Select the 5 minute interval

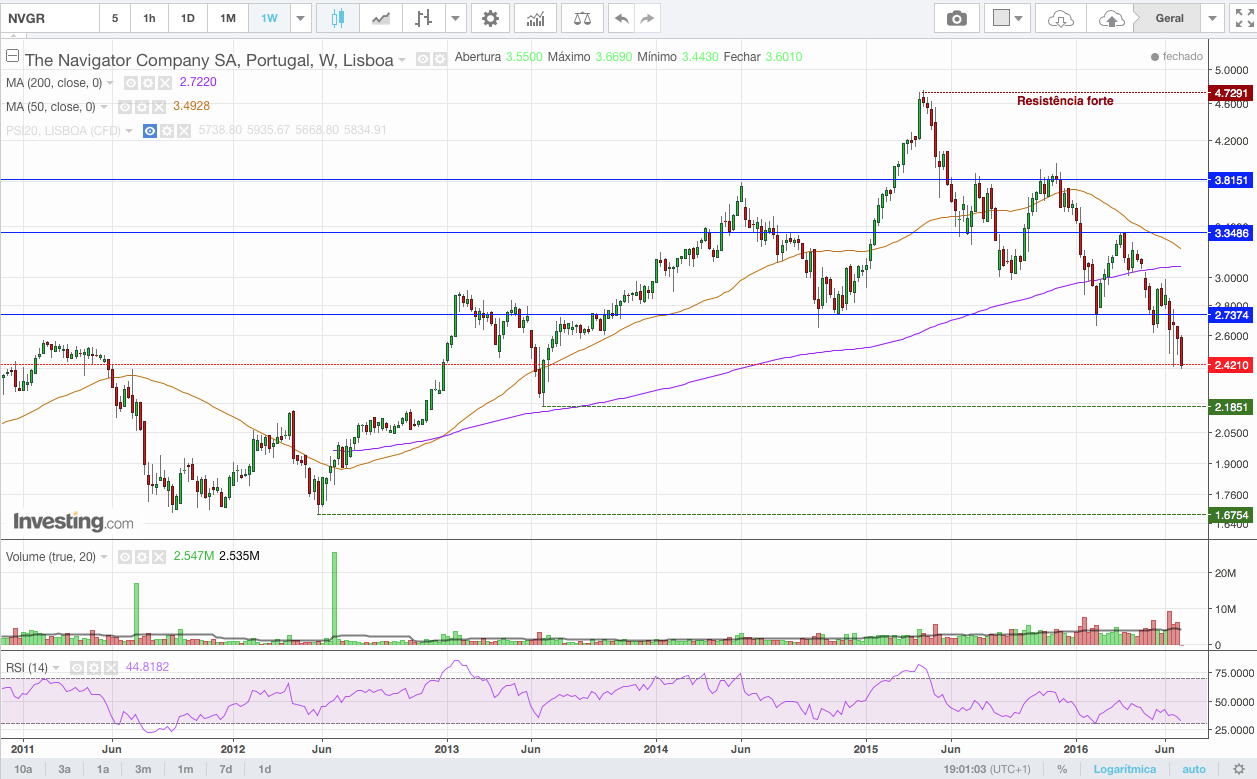tap(114, 18)
